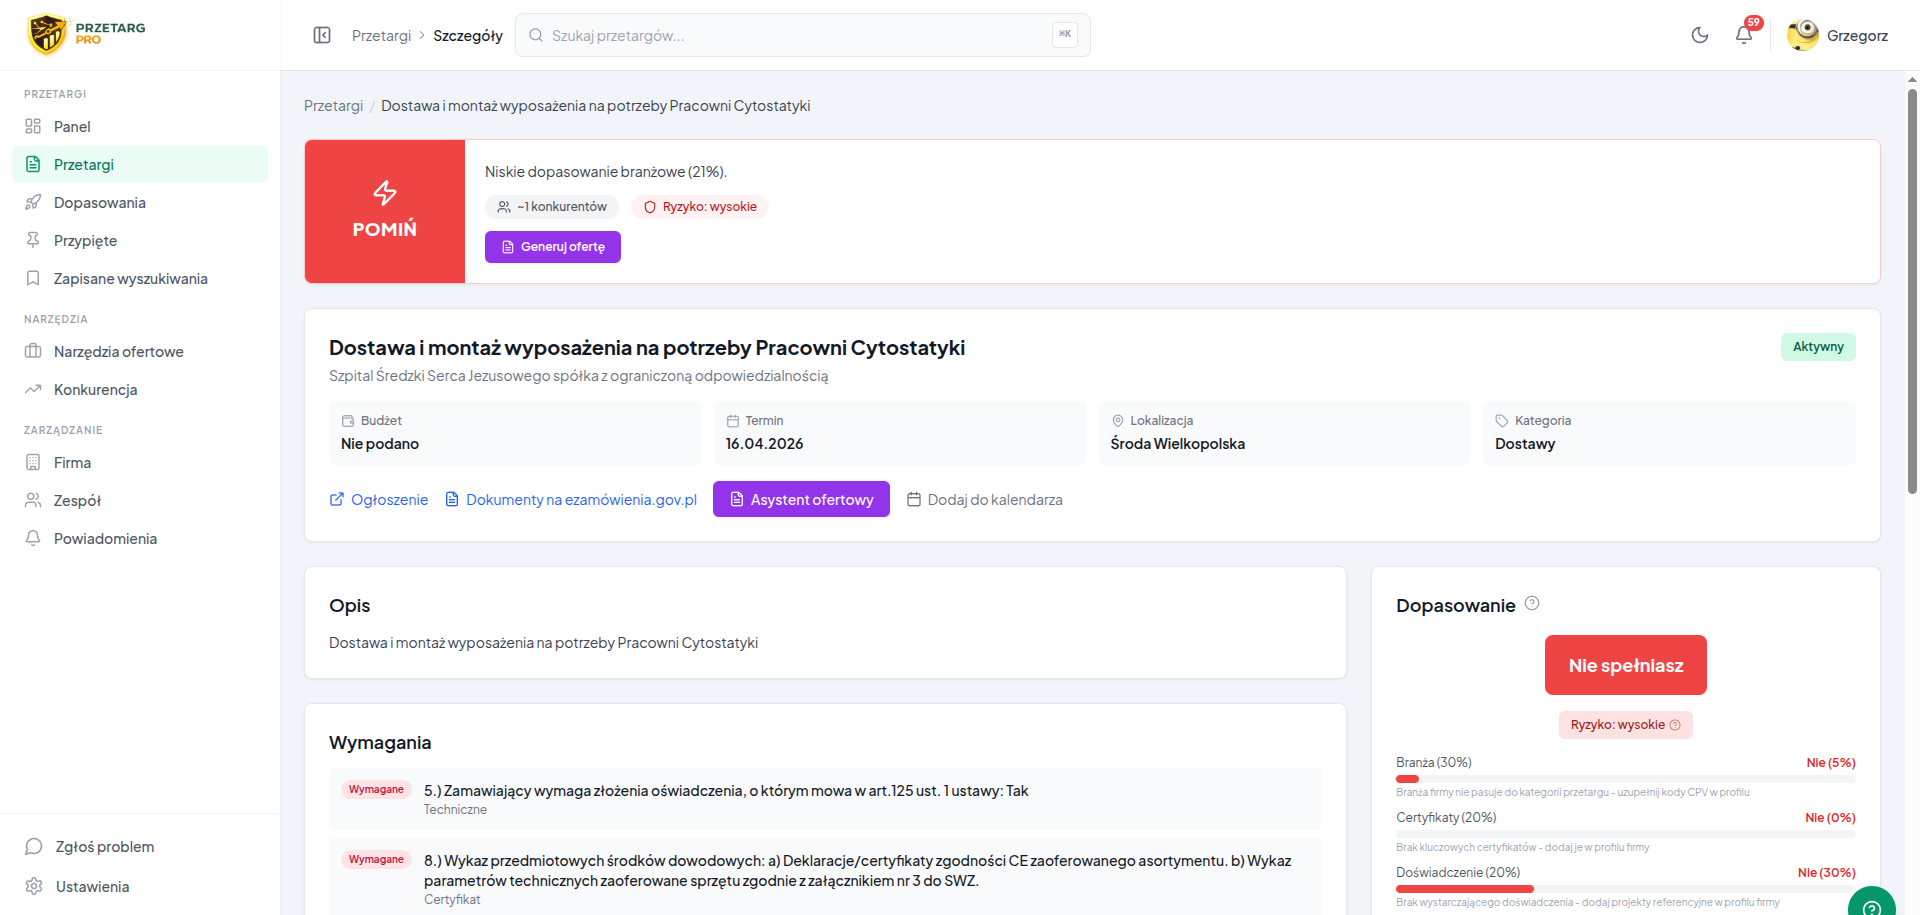This screenshot has width=1920, height=915.
Task: Click the Dopasowania rocket icon
Action: [33, 202]
